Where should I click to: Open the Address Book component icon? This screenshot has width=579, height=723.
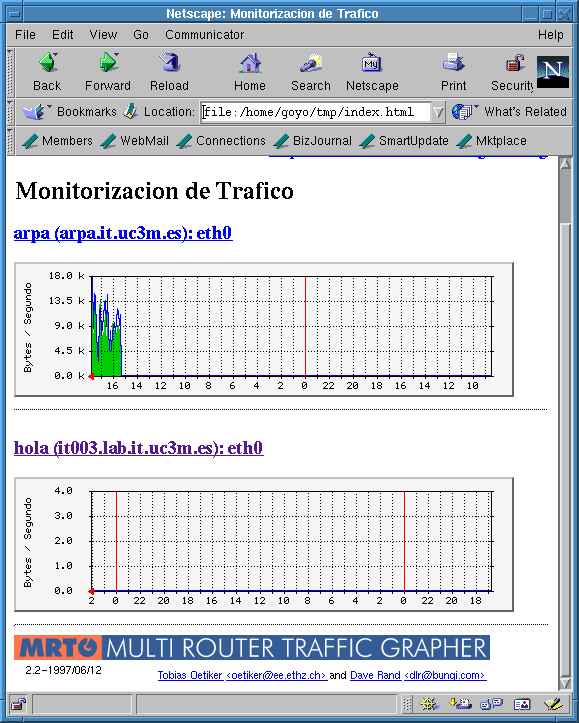[x=522, y=704]
